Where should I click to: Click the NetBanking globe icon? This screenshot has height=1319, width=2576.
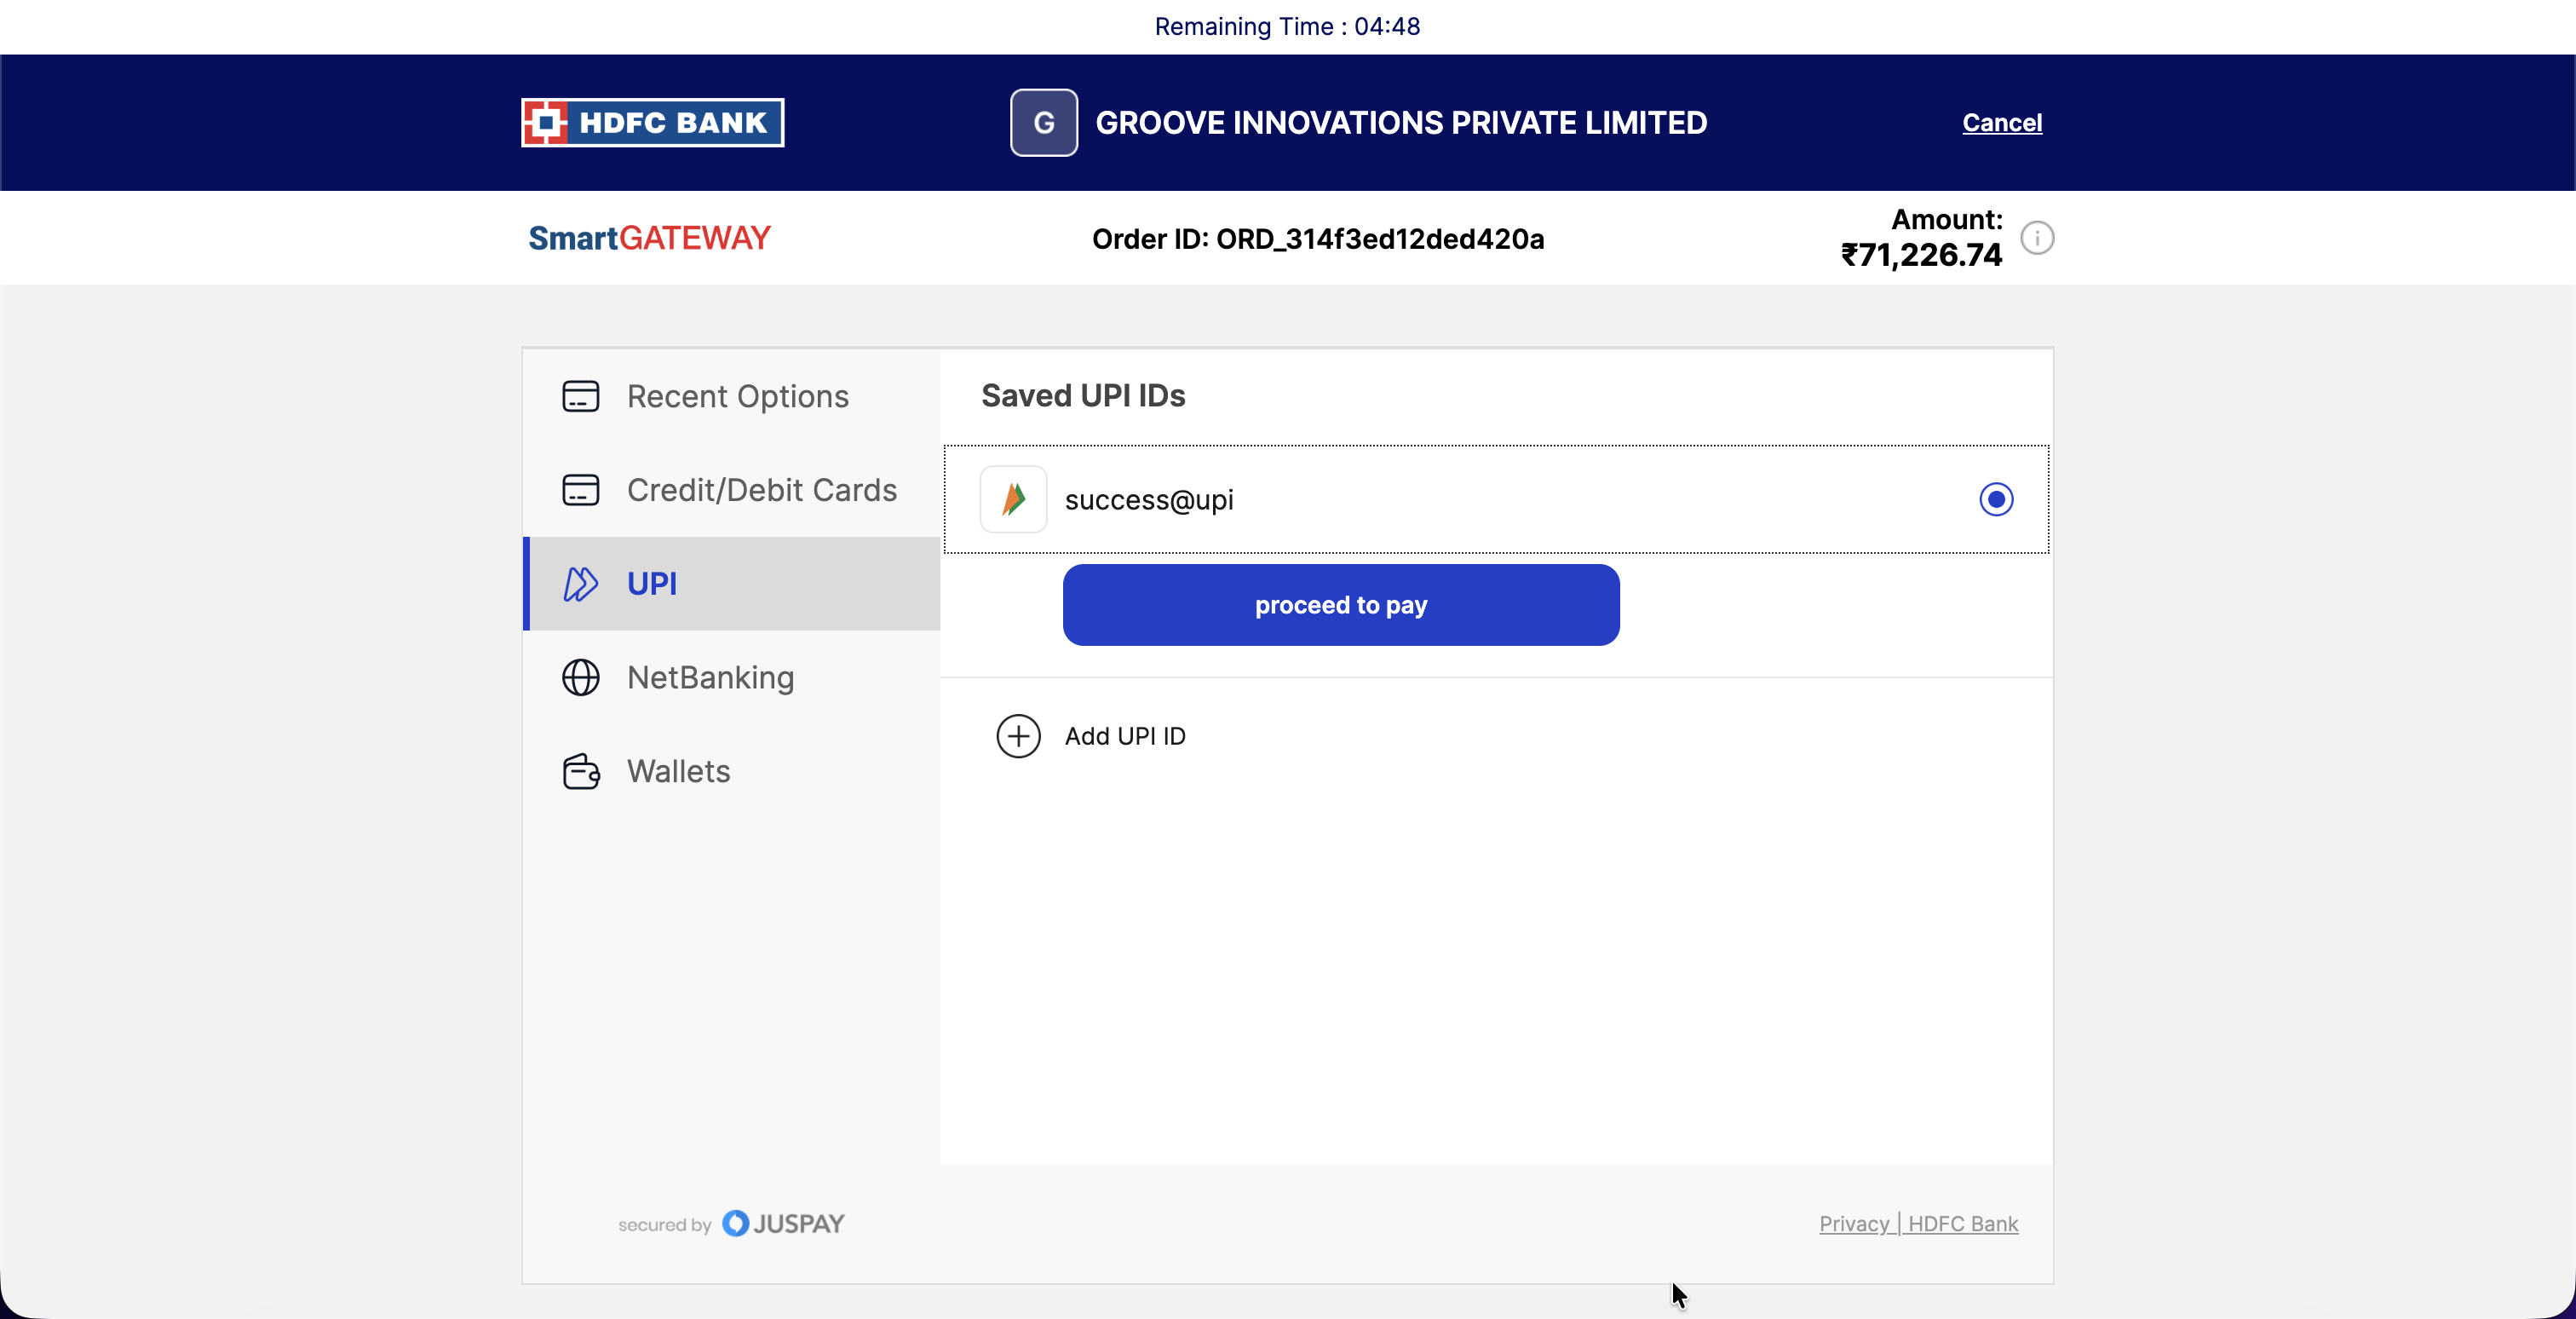click(580, 678)
